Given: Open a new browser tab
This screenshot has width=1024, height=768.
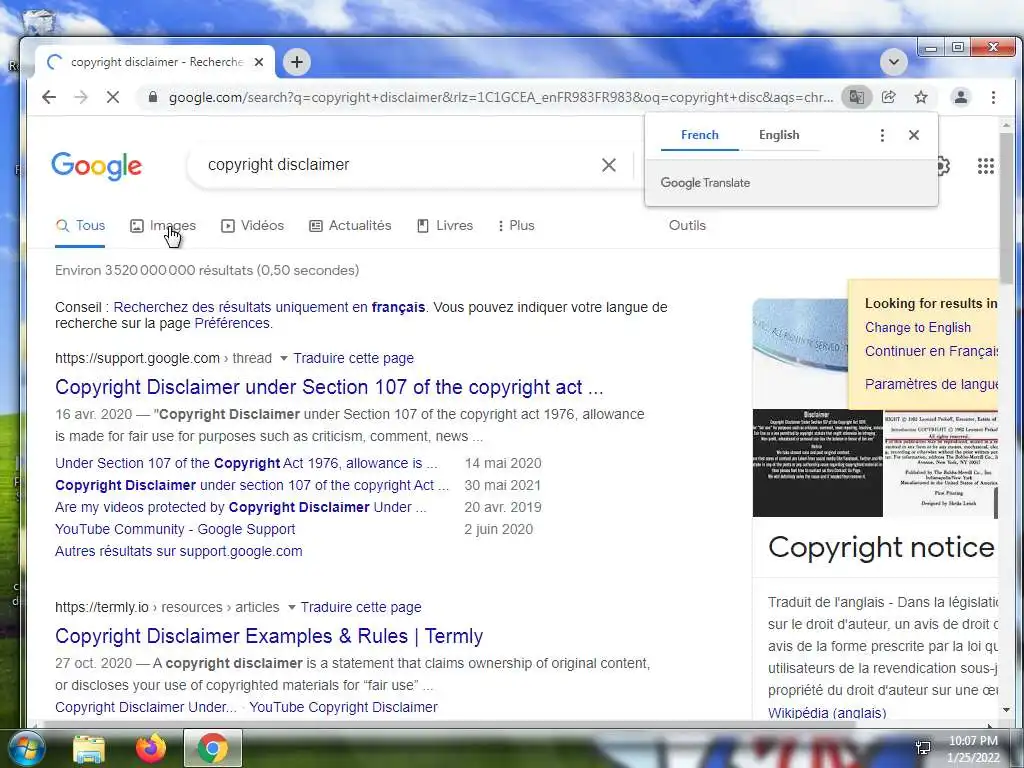Looking at the screenshot, I should (x=297, y=62).
